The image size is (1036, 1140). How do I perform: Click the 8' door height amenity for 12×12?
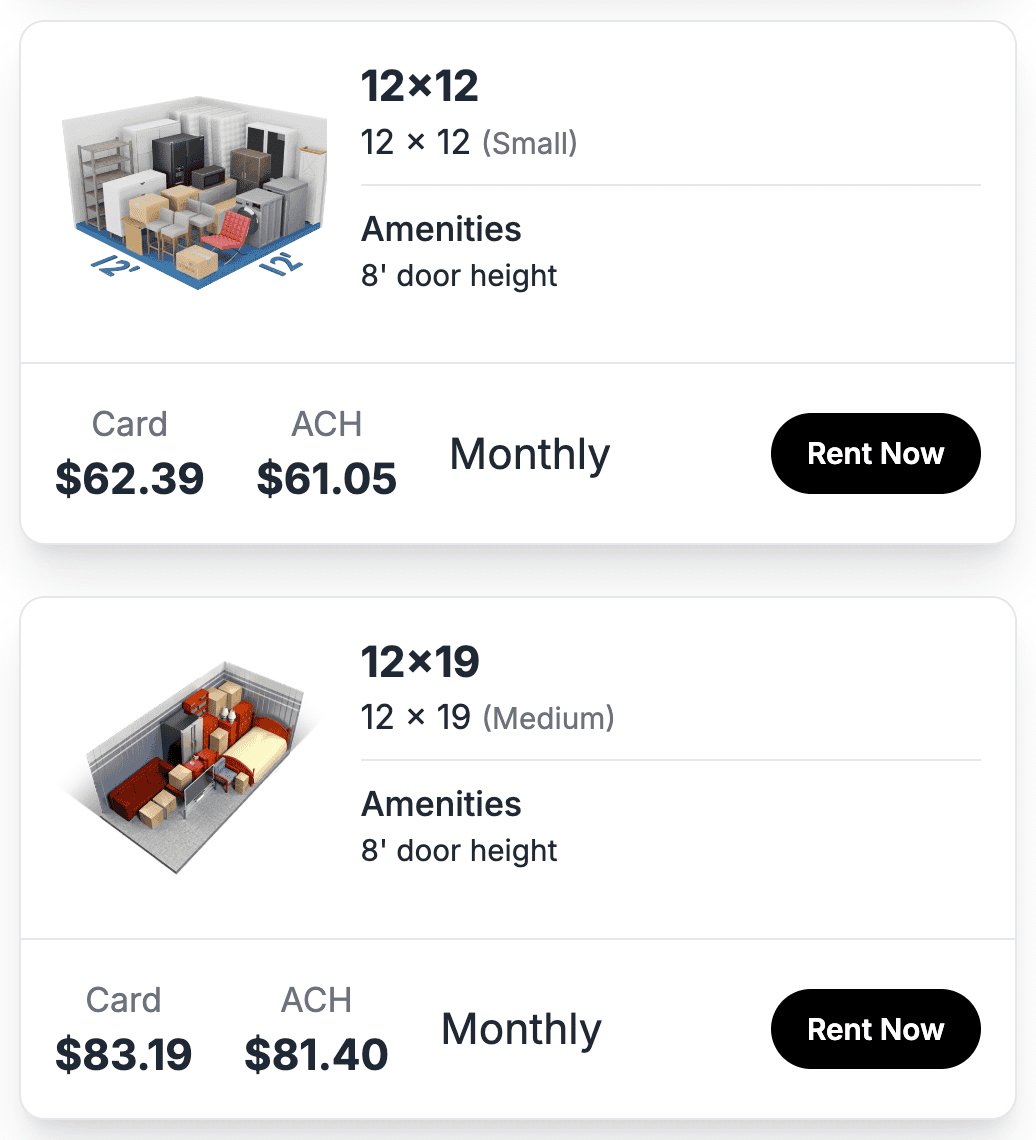[459, 276]
